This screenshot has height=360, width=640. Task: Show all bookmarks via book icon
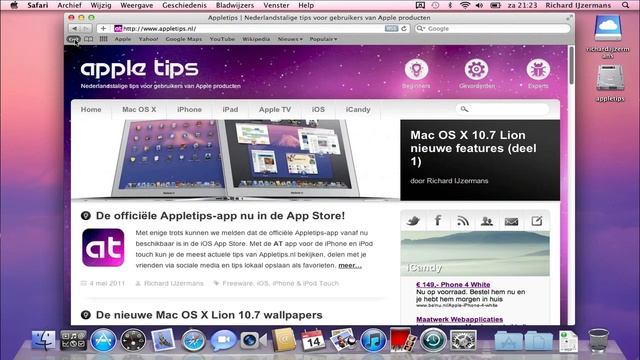[89, 39]
